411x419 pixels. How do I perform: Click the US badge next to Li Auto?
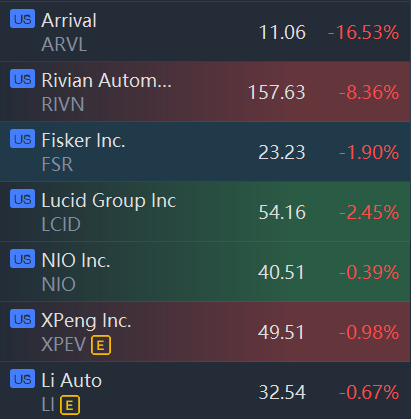coord(22,379)
